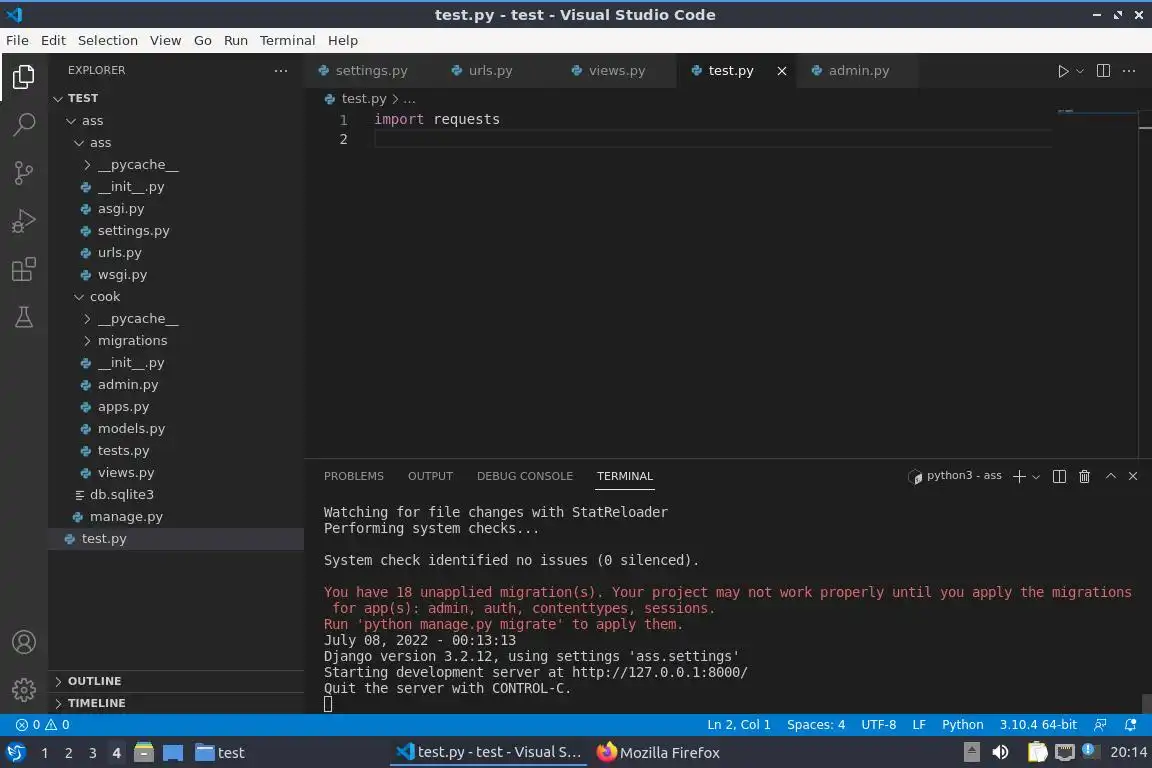Collapse the outer ass folder
1152x768 pixels.
(71, 121)
